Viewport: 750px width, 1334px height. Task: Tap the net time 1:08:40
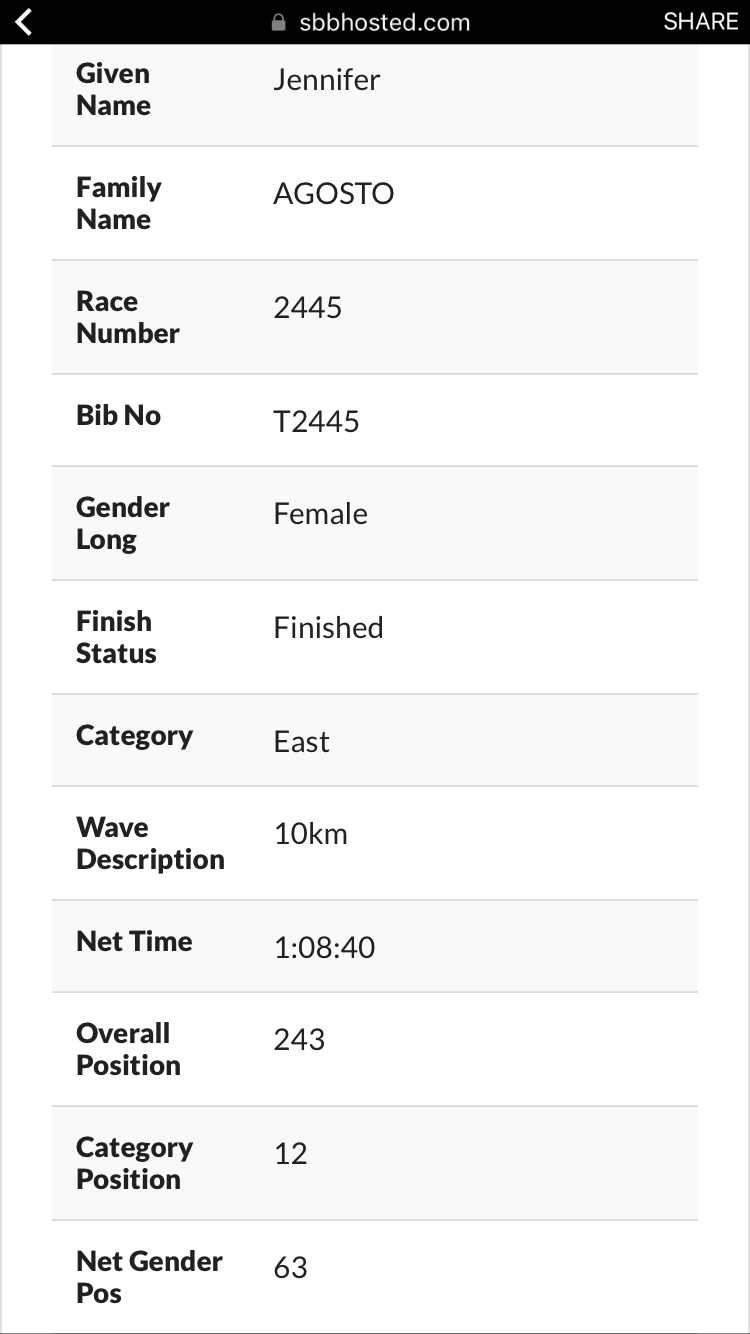pos(325,948)
